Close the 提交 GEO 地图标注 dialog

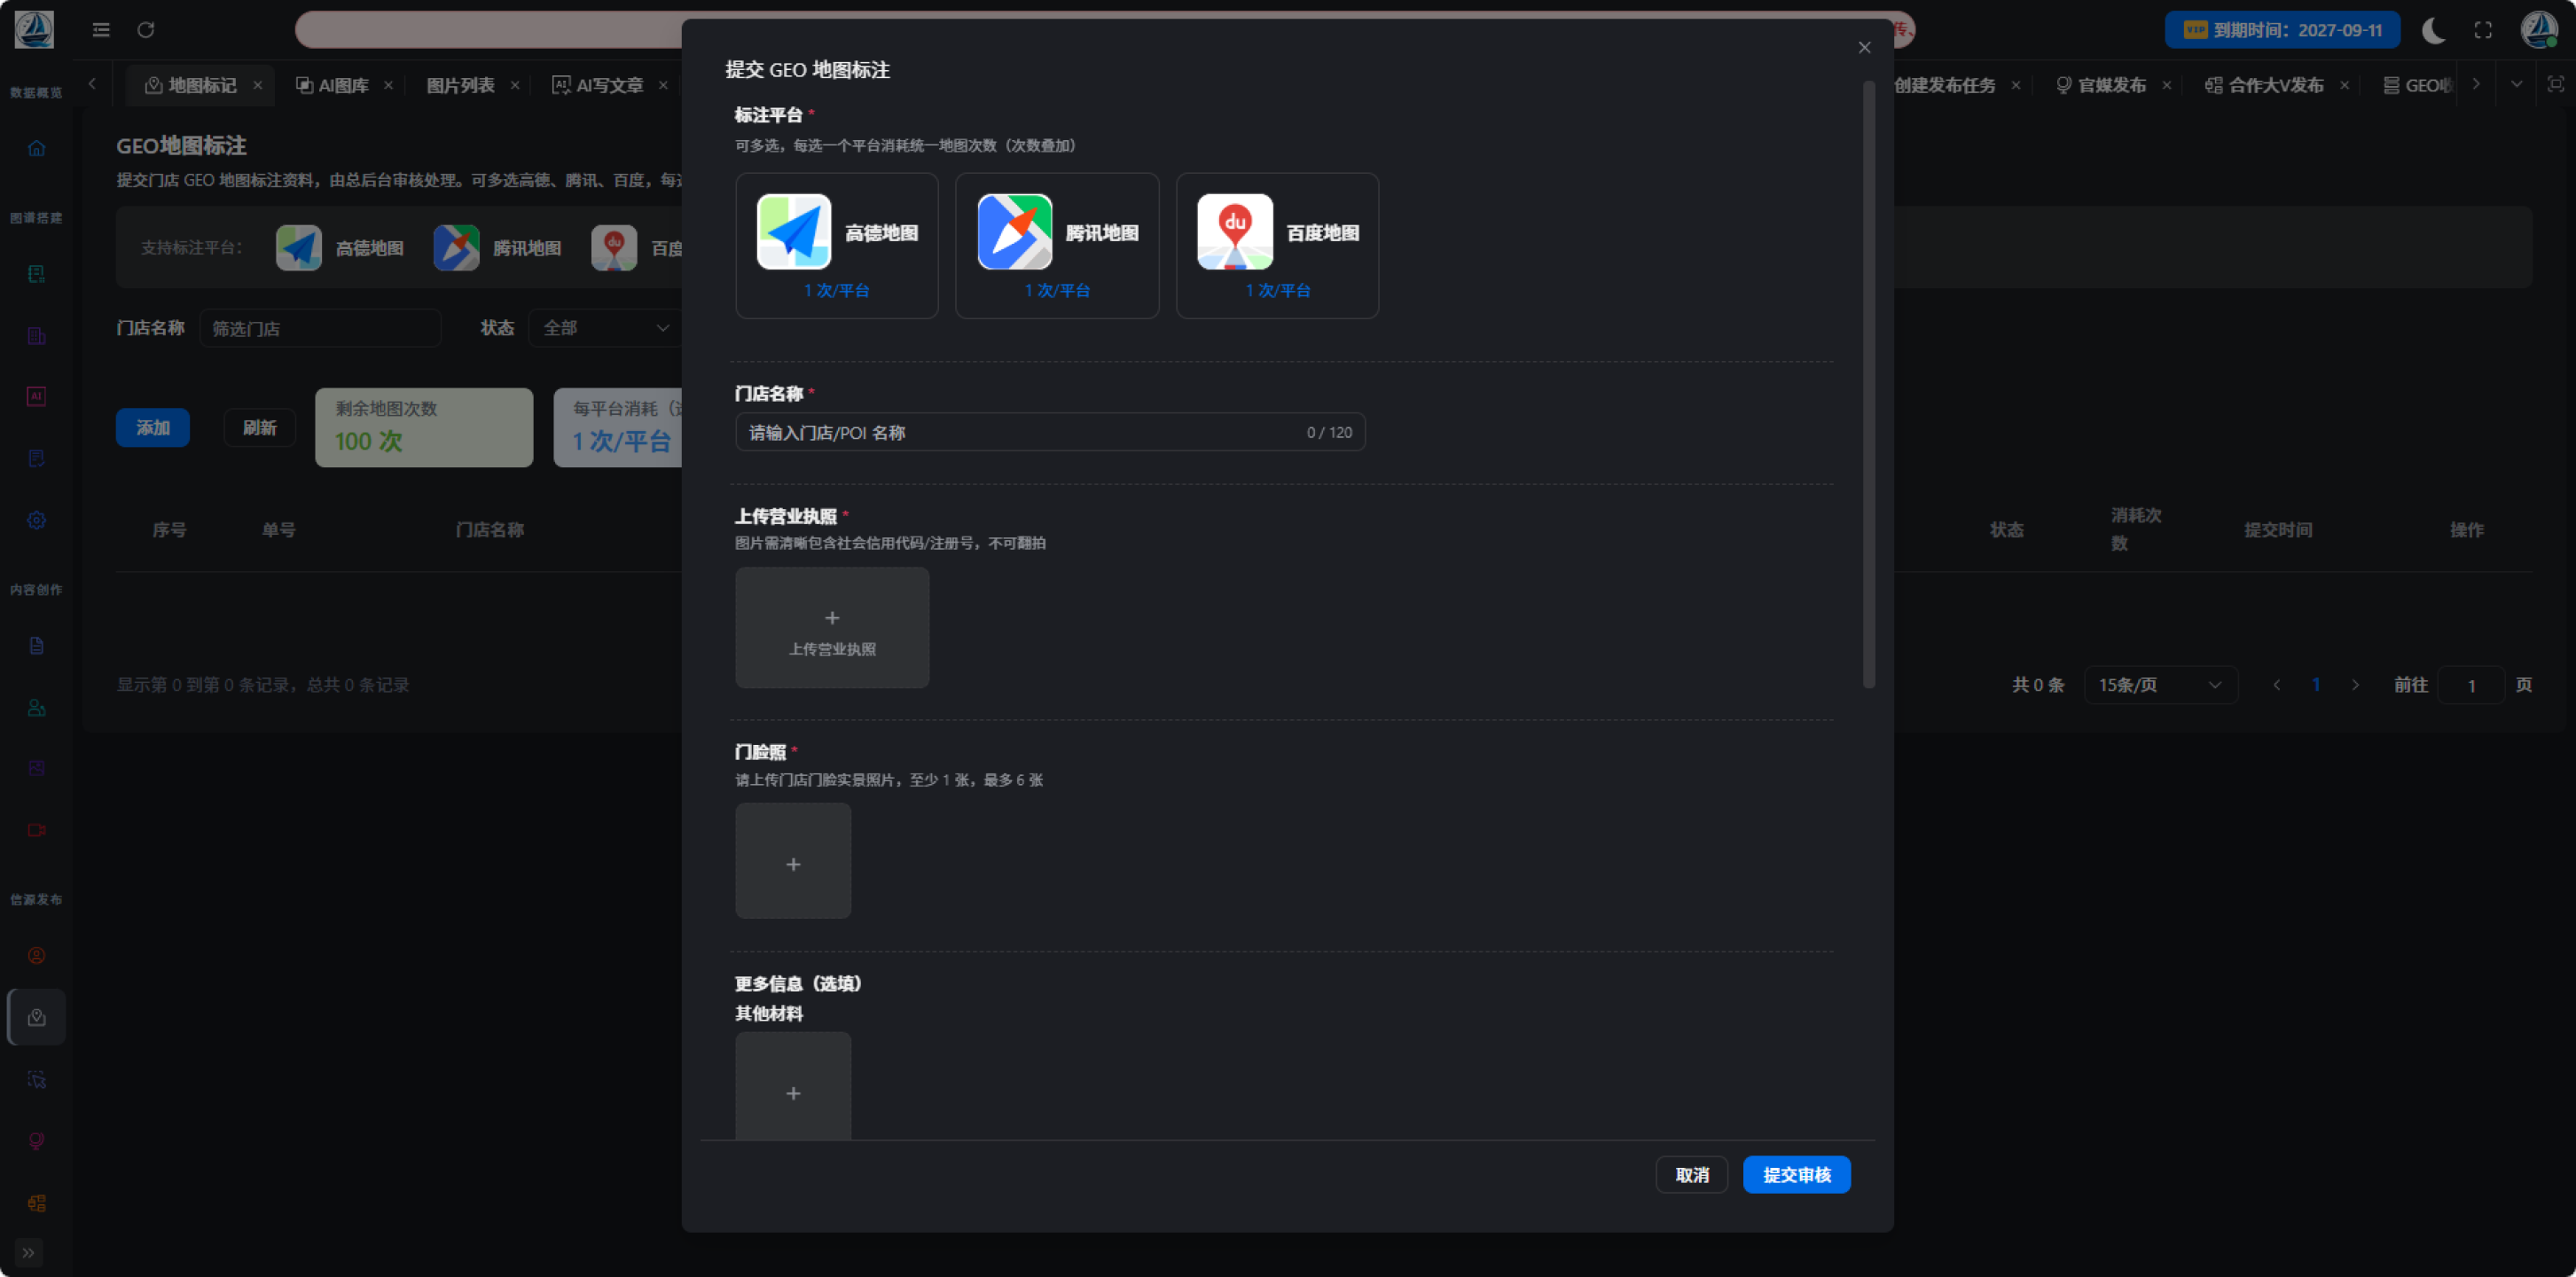tap(1864, 47)
